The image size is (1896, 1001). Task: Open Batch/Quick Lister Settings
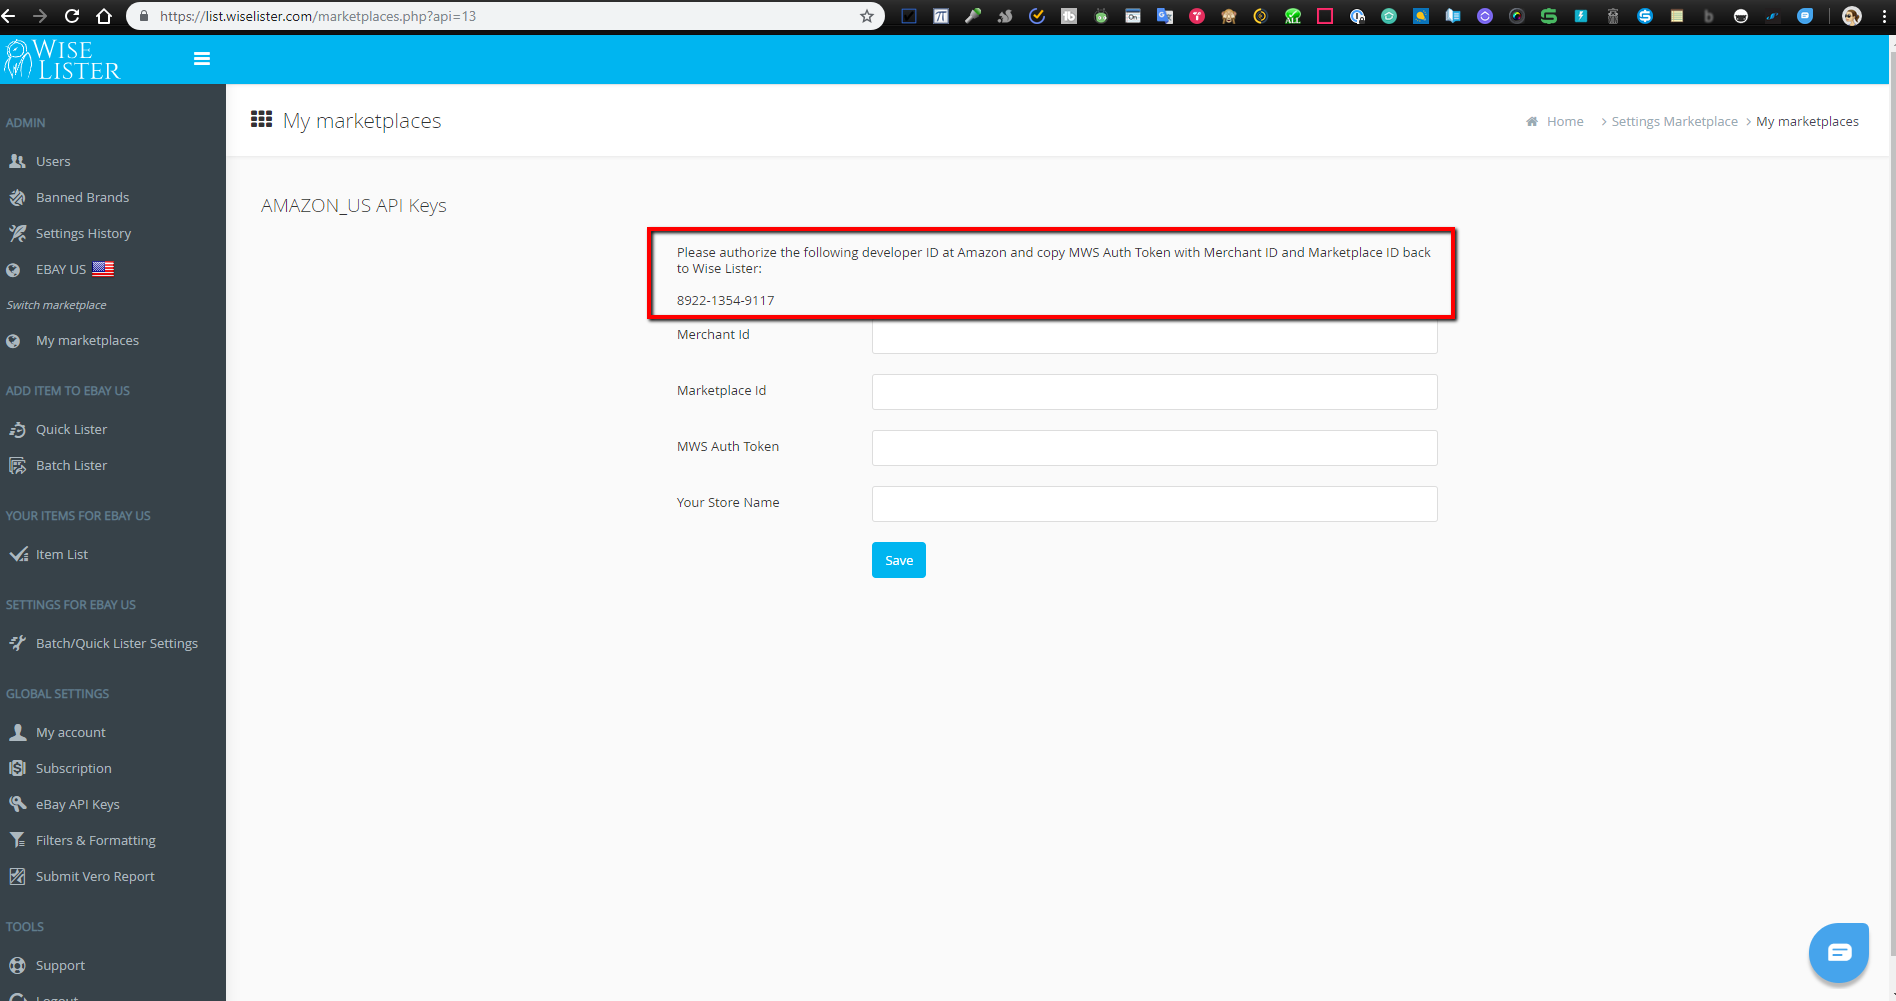pos(117,643)
